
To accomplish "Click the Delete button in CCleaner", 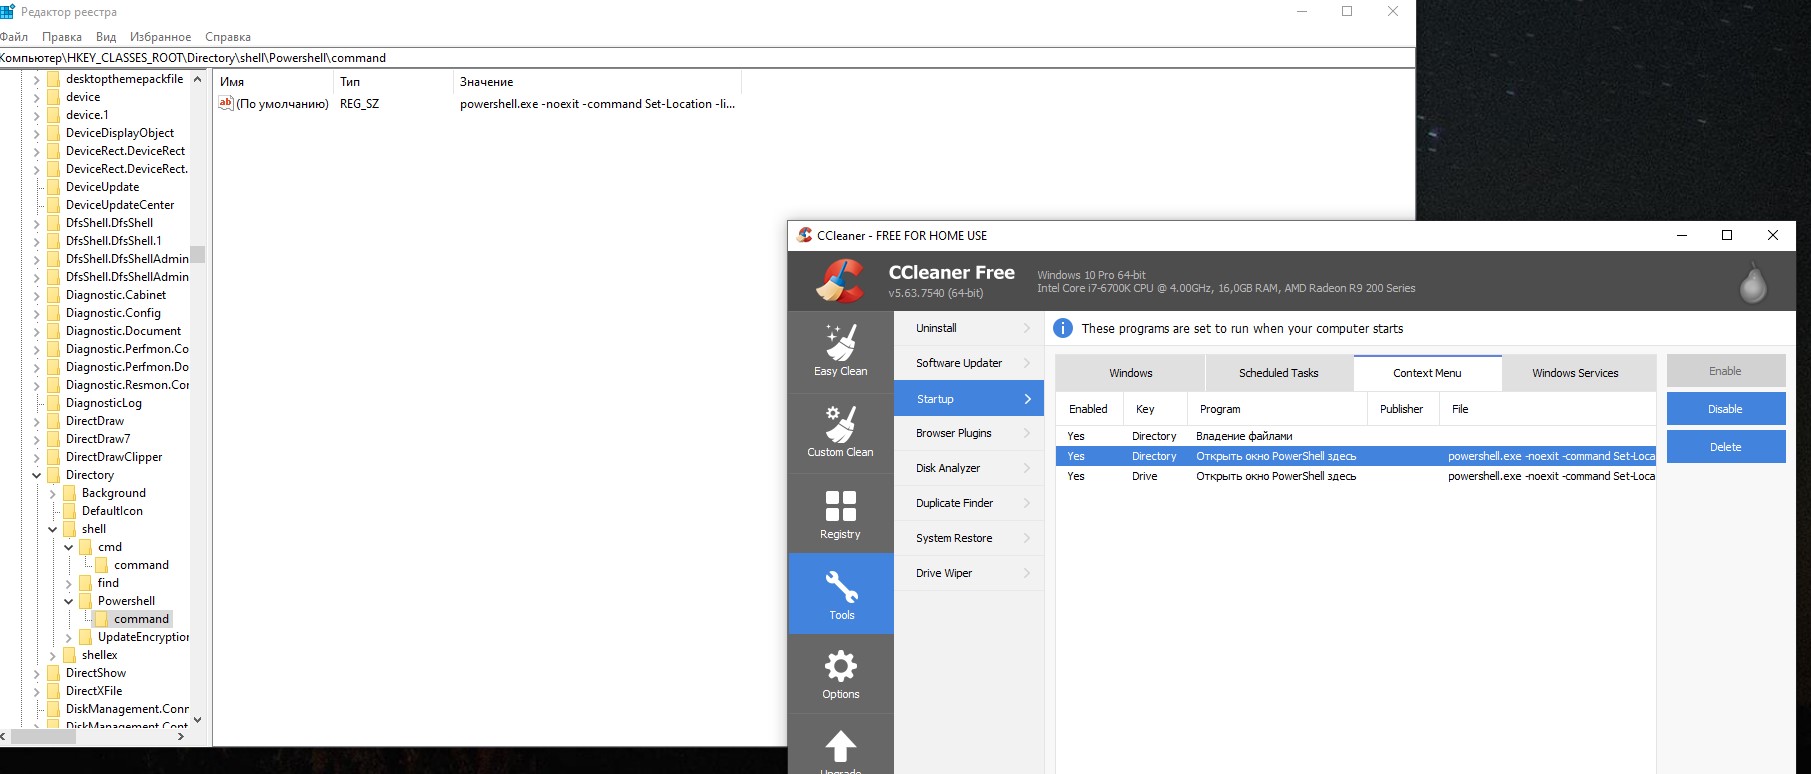I will click(x=1725, y=447).
